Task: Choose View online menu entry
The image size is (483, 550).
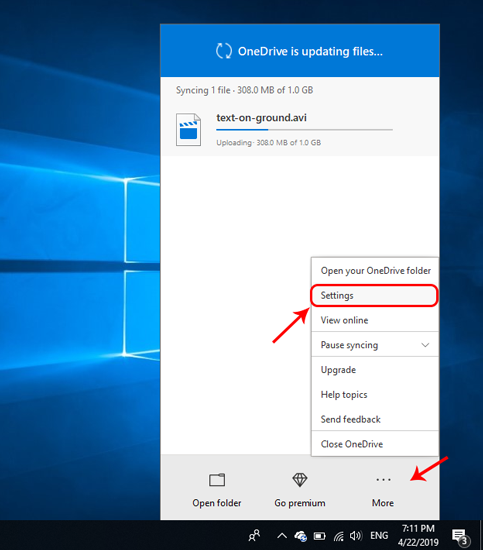Action: pos(375,320)
